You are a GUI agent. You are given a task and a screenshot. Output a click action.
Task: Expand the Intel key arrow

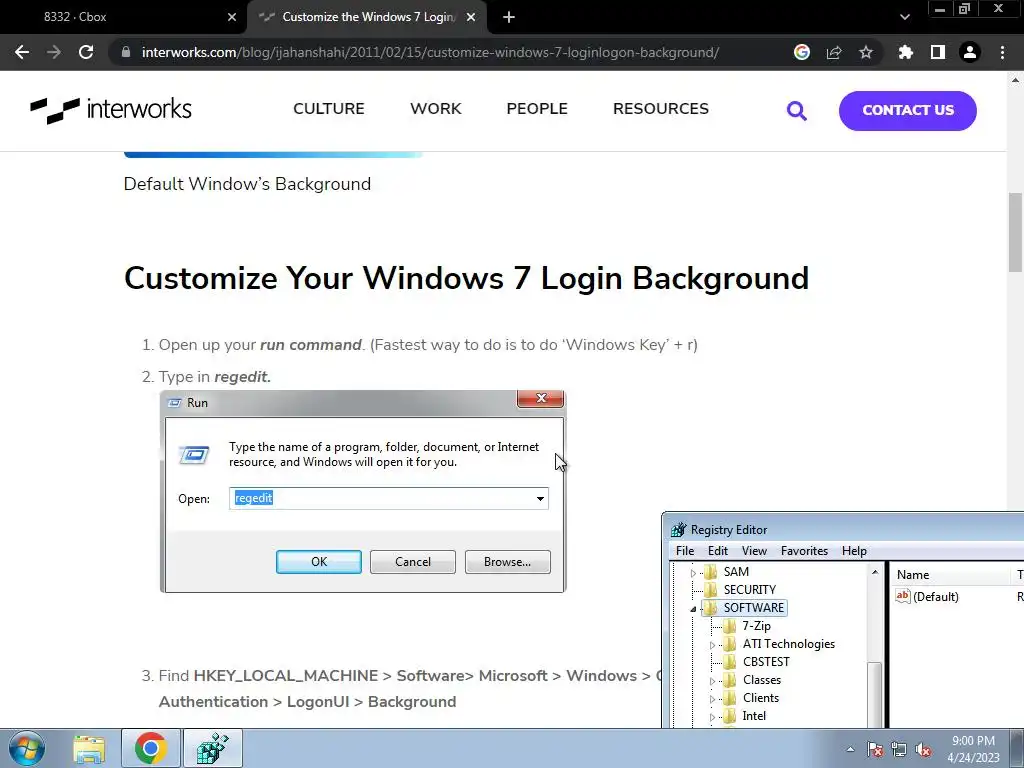pyautogui.click(x=712, y=717)
